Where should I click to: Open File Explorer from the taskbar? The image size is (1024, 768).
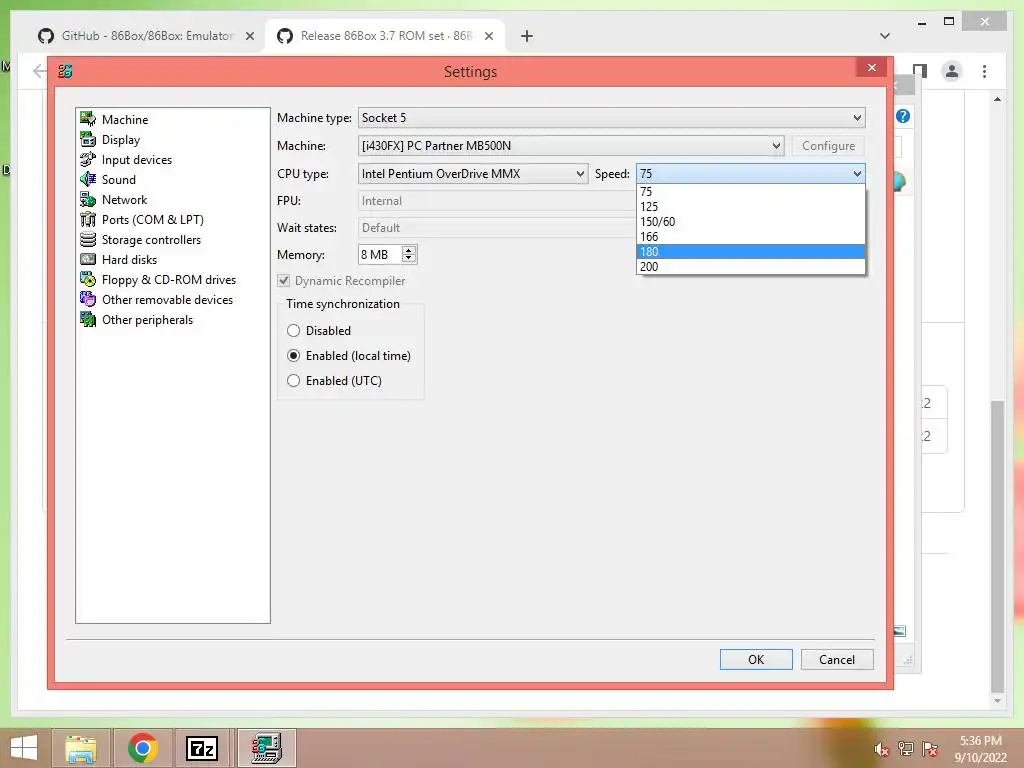click(x=80, y=748)
